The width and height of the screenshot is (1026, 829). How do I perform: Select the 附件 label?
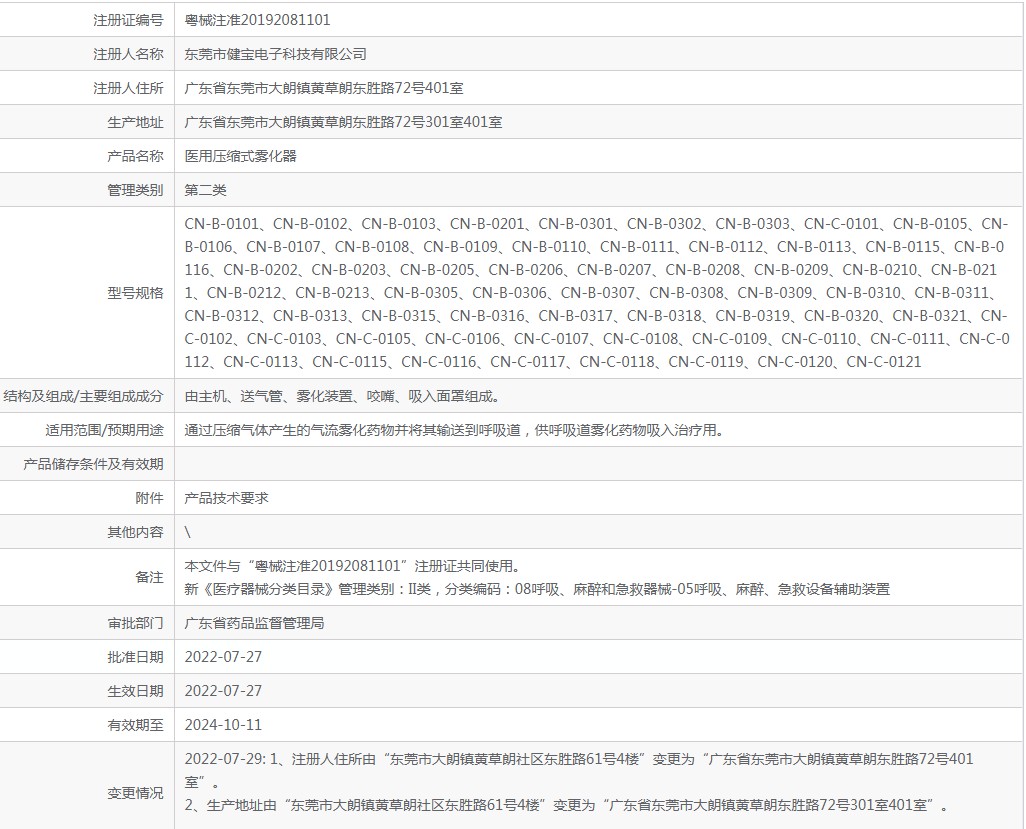149,499
